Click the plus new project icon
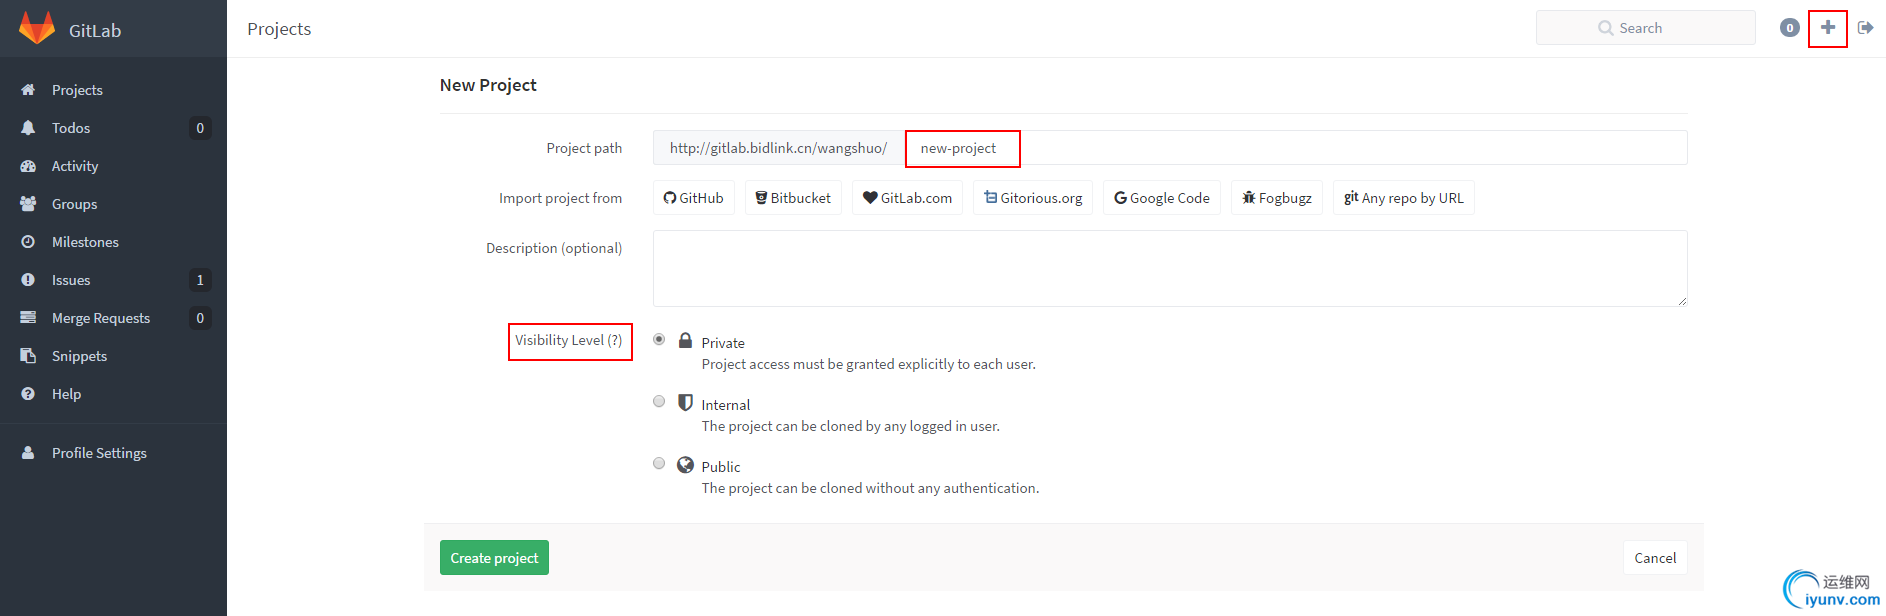The width and height of the screenshot is (1886, 616). [x=1827, y=28]
